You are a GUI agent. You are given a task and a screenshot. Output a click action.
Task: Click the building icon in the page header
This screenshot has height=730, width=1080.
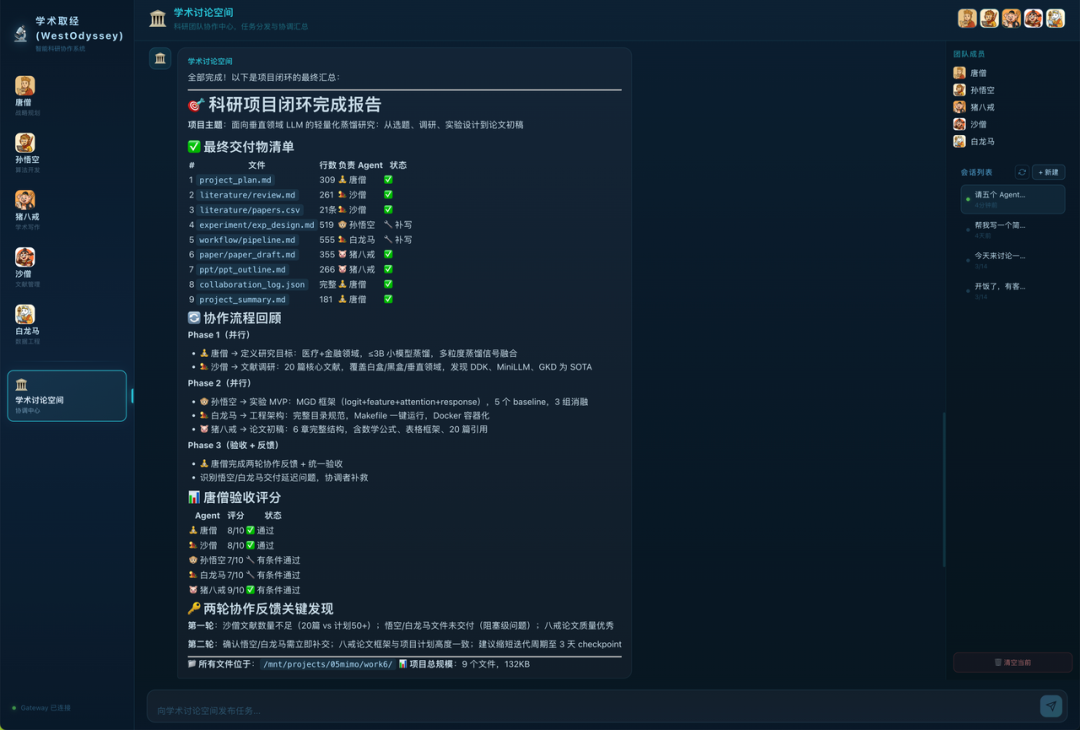pos(158,18)
